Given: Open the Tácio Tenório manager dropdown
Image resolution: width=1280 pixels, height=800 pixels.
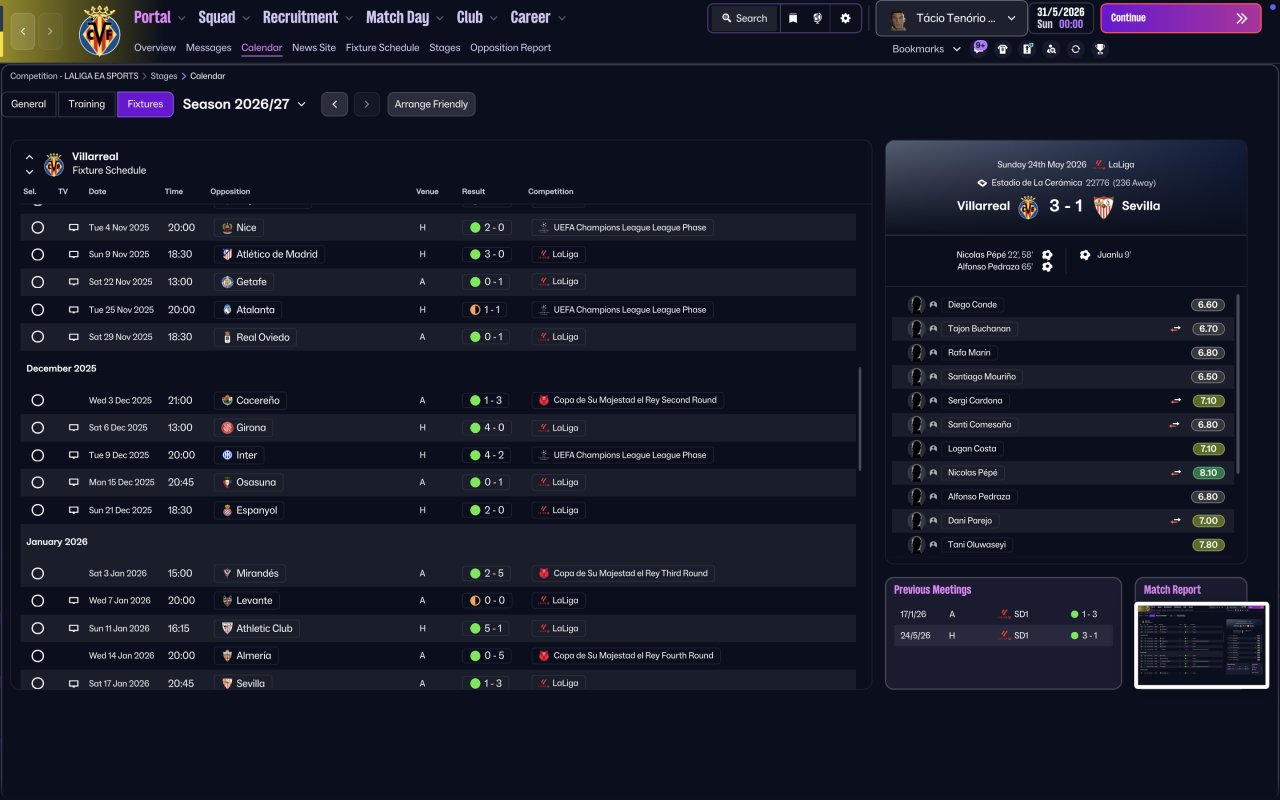Looking at the screenshot, I should pos(951,18).
